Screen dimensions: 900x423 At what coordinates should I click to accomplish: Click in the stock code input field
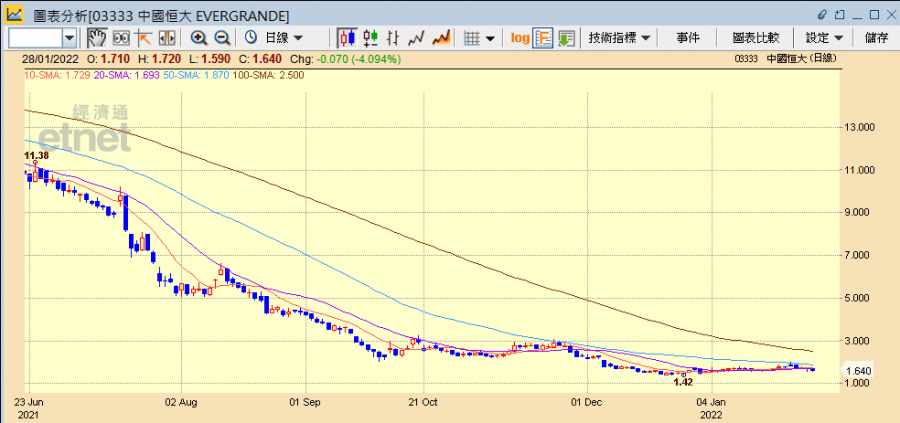(x=35, y=37)
